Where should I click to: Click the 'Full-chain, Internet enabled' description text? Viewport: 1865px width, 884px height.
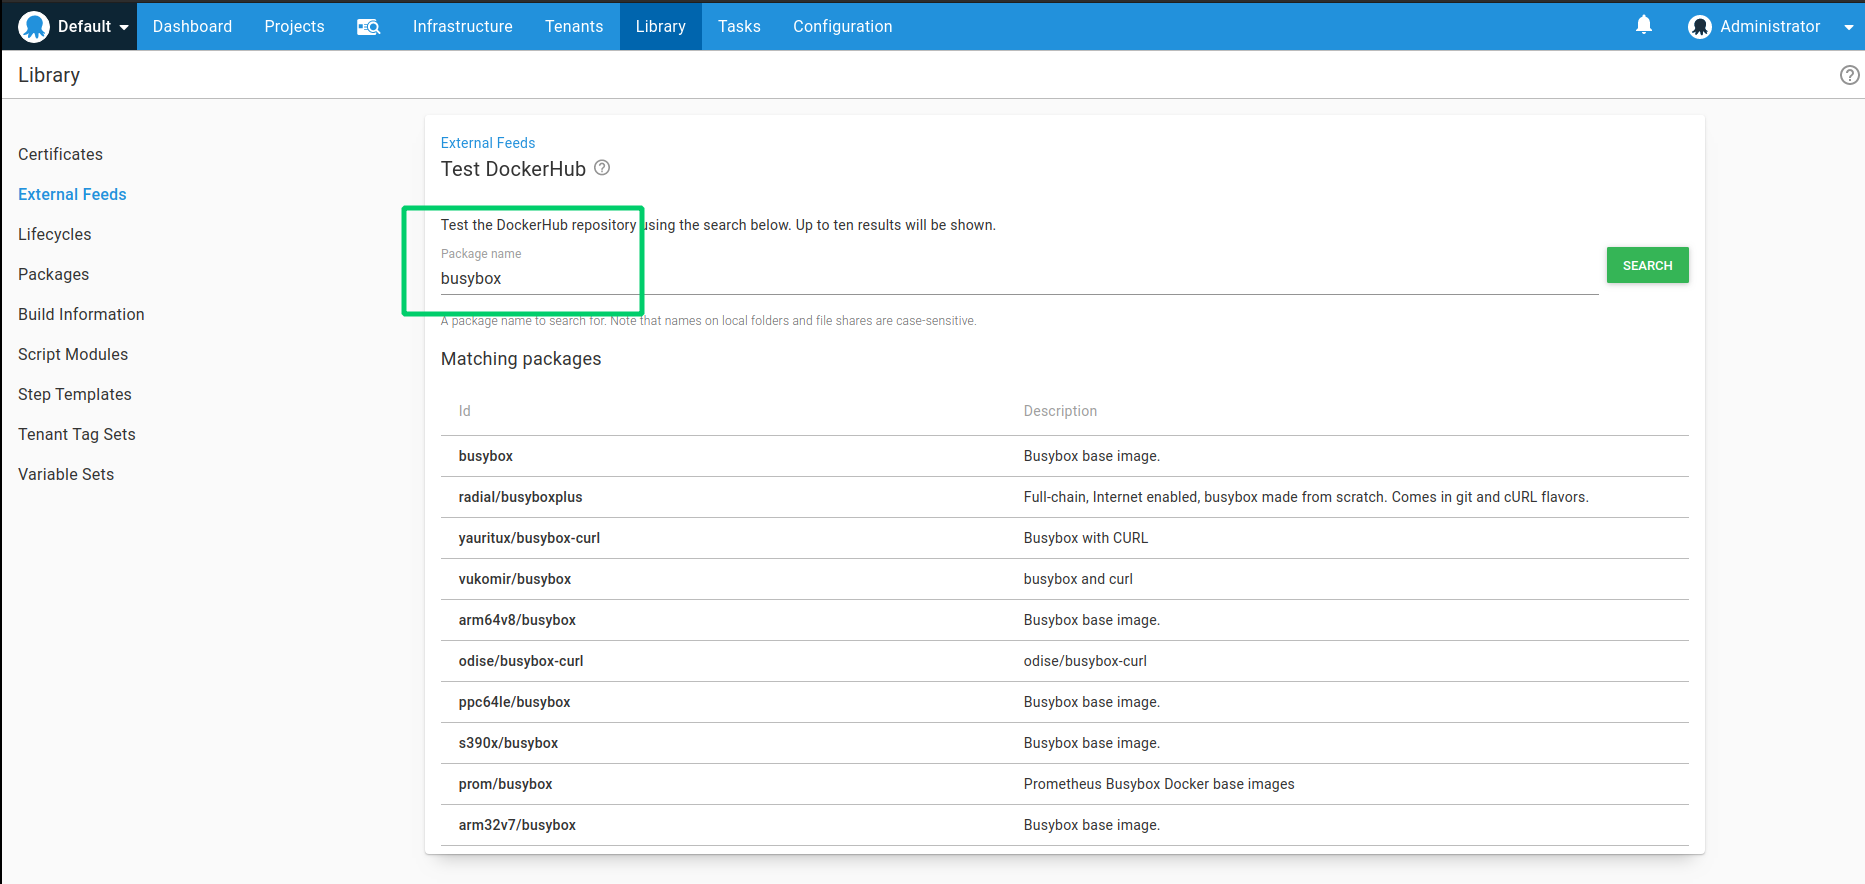coord(1306,497)
